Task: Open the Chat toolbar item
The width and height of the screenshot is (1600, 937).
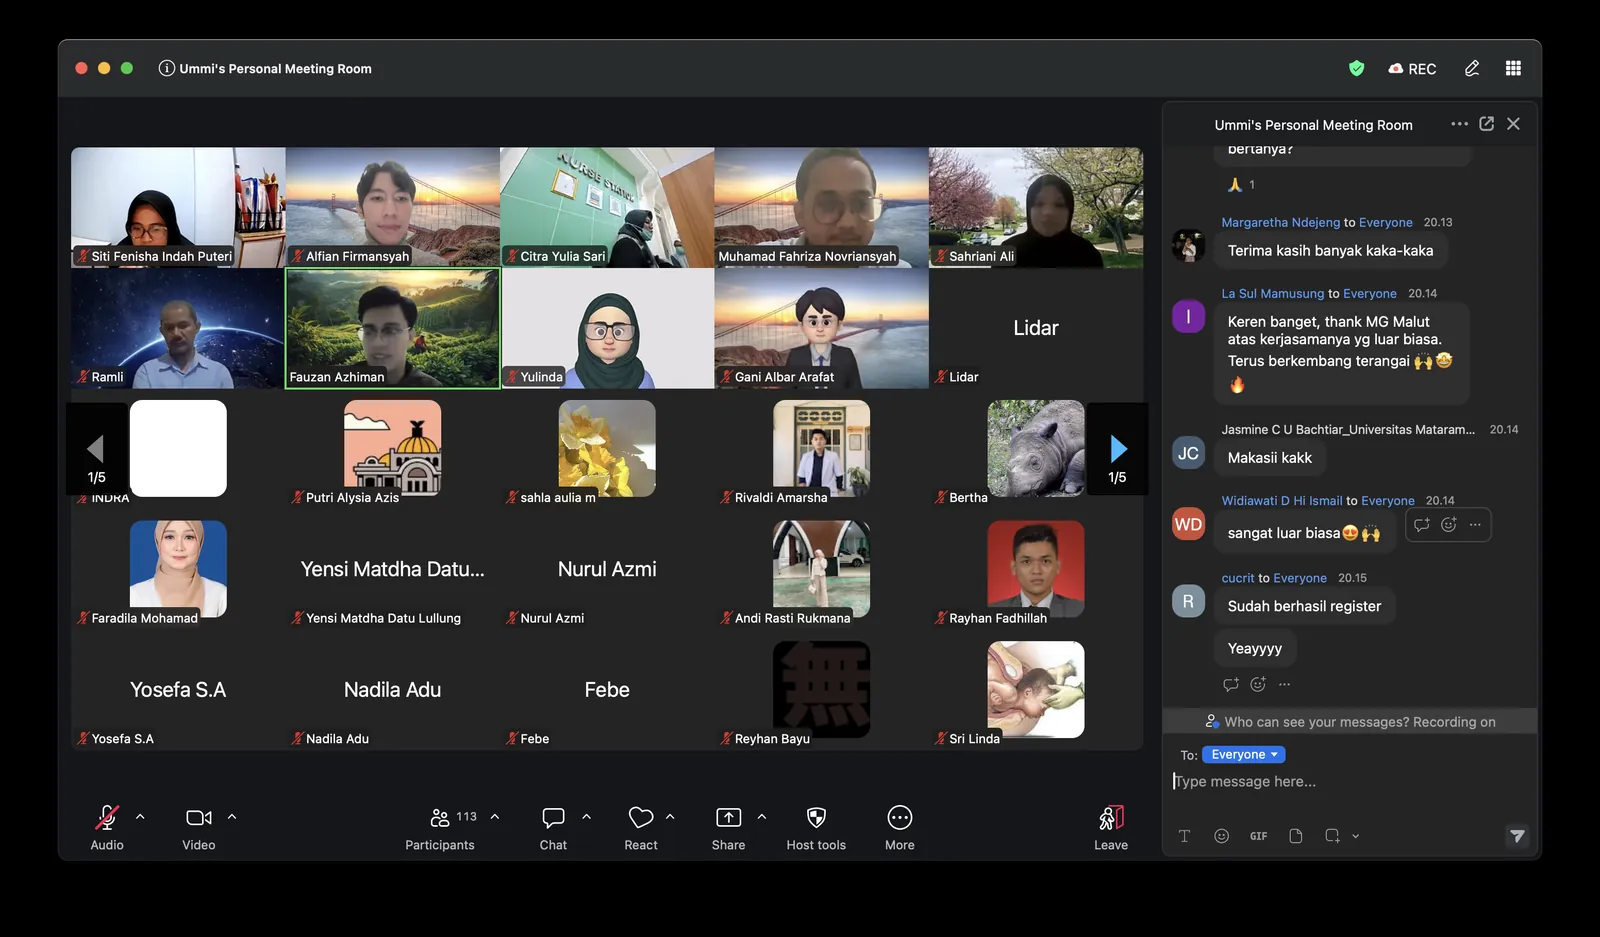Action: pos(553,827)
